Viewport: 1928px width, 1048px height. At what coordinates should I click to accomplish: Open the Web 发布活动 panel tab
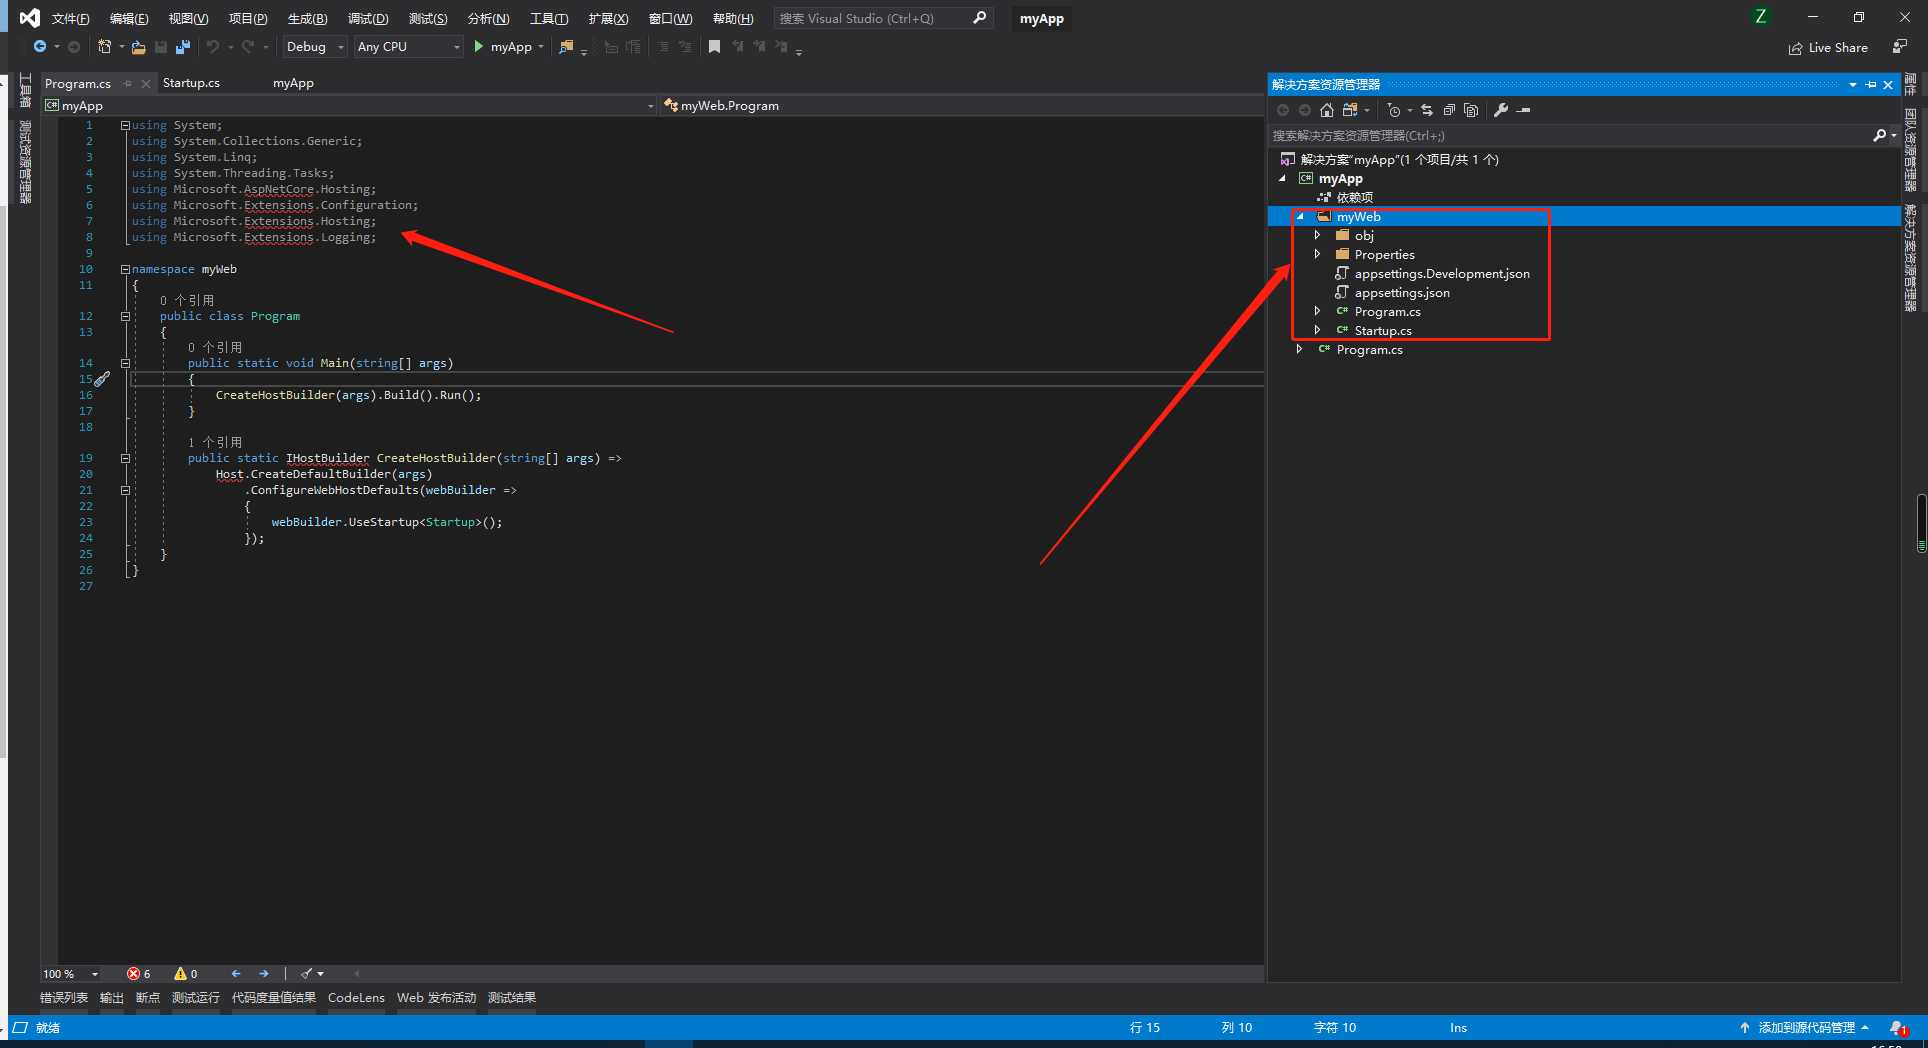(437, 998)
